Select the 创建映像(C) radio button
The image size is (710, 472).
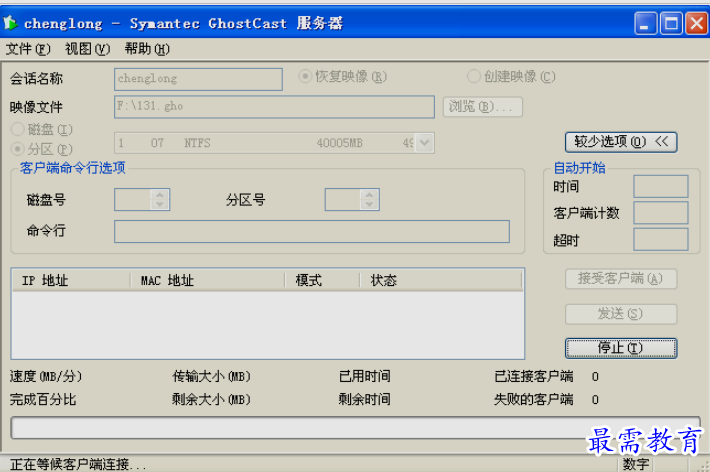click(x=511, y=77)
